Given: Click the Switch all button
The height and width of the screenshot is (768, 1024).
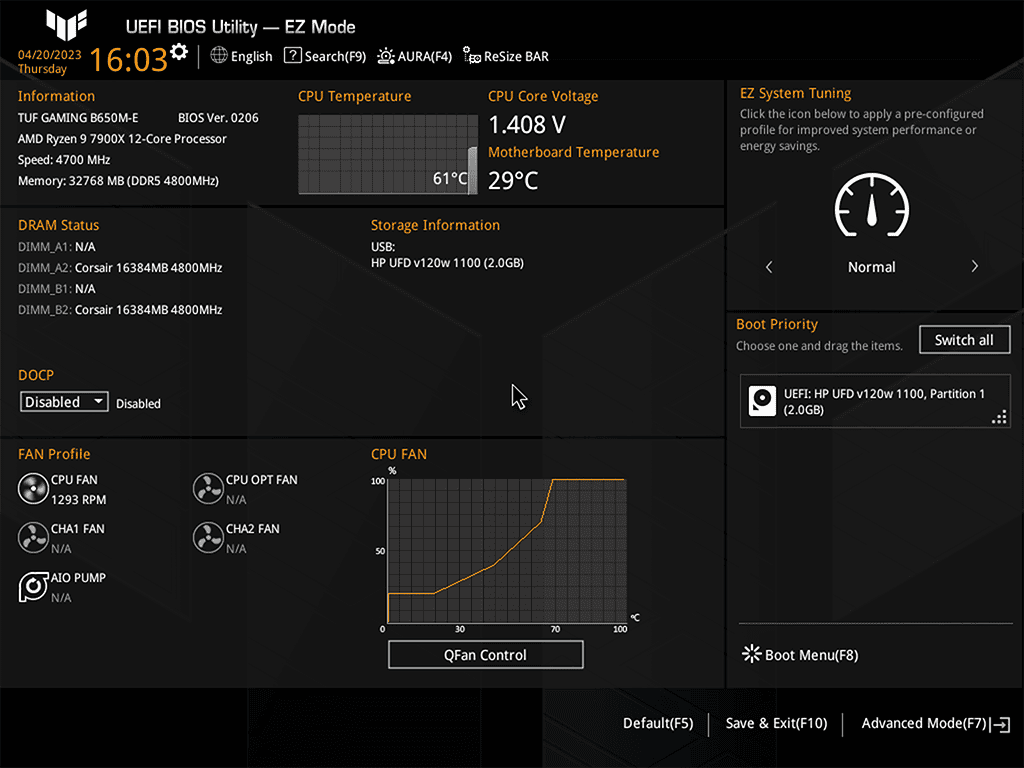Looking at the screenshot, I should click(964, 340).
